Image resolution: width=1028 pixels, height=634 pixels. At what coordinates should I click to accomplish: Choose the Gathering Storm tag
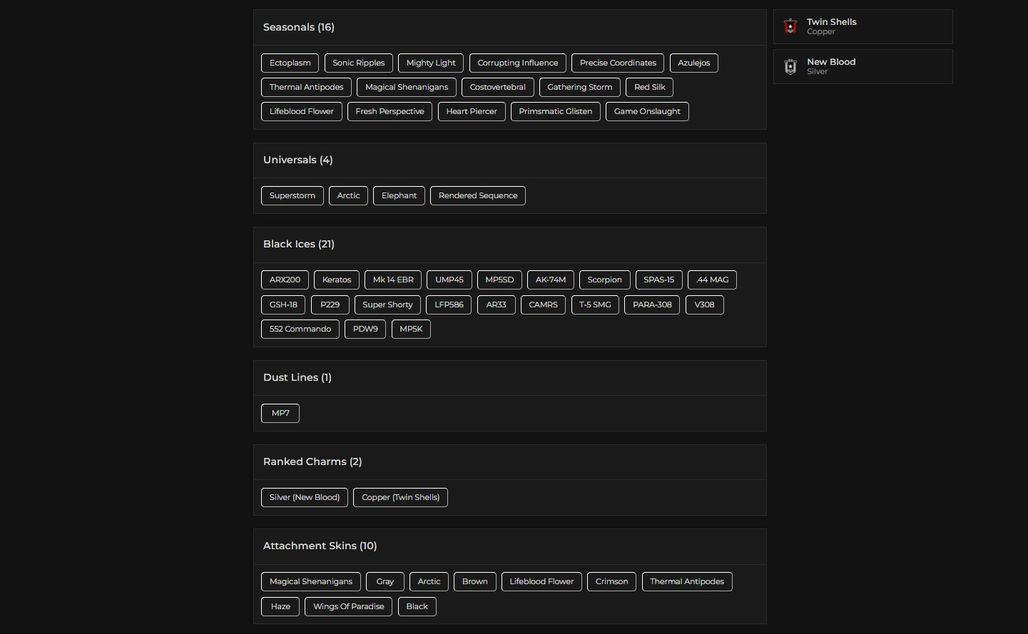580,87
